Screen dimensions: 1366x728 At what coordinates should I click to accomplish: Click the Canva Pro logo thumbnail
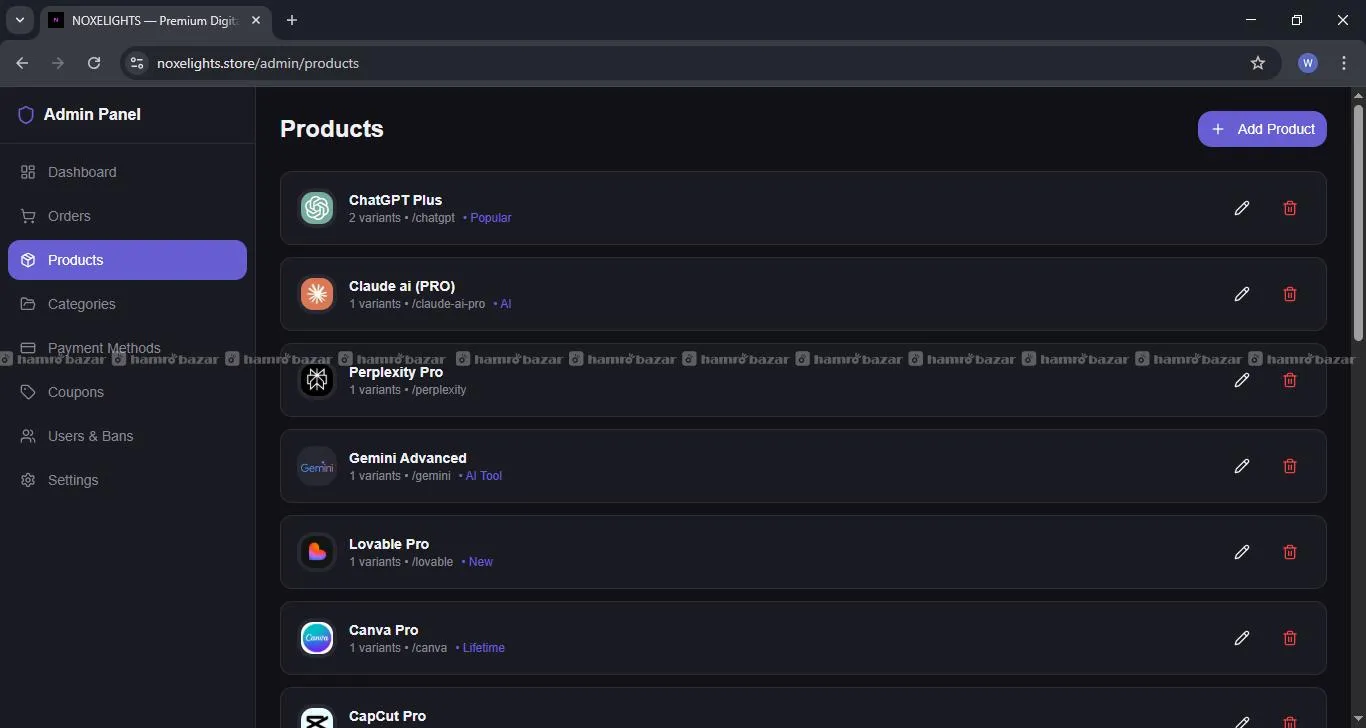click(x=317, y=638)
